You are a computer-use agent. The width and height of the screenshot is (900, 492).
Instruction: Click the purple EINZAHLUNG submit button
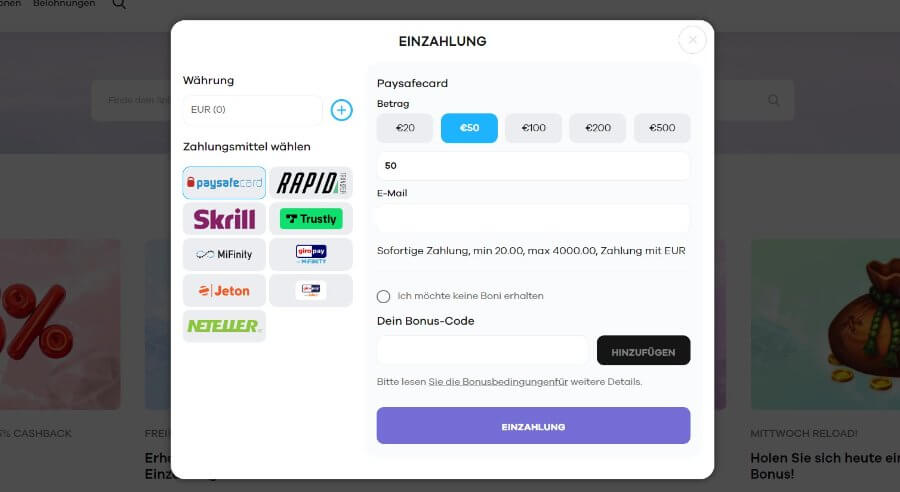(533, 426)
